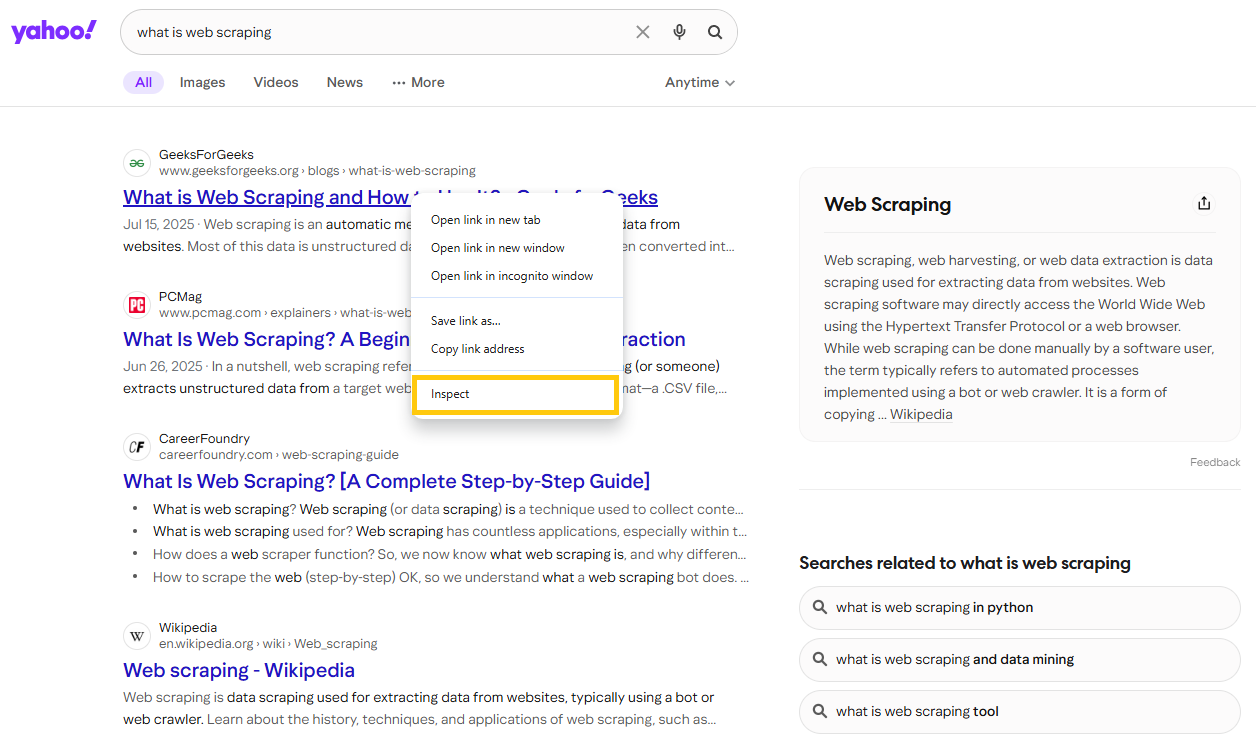The width and height of the screenshot is (1256, 739).
Task: Choose Inspect from the context menu
Action: [x=451, y=394]
